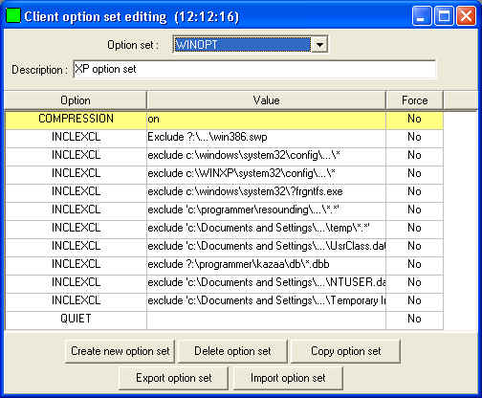Toggle Force value for QUIET row

[x=414, y=319]
